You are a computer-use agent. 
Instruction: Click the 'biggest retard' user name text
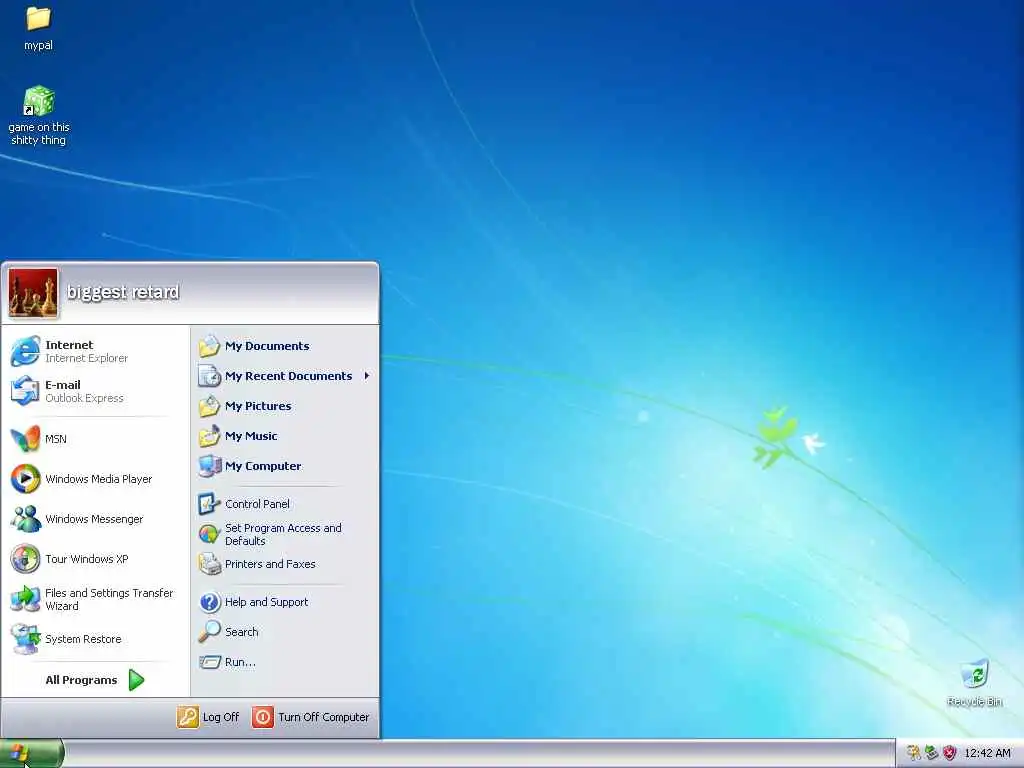click(x=123, y=292)
